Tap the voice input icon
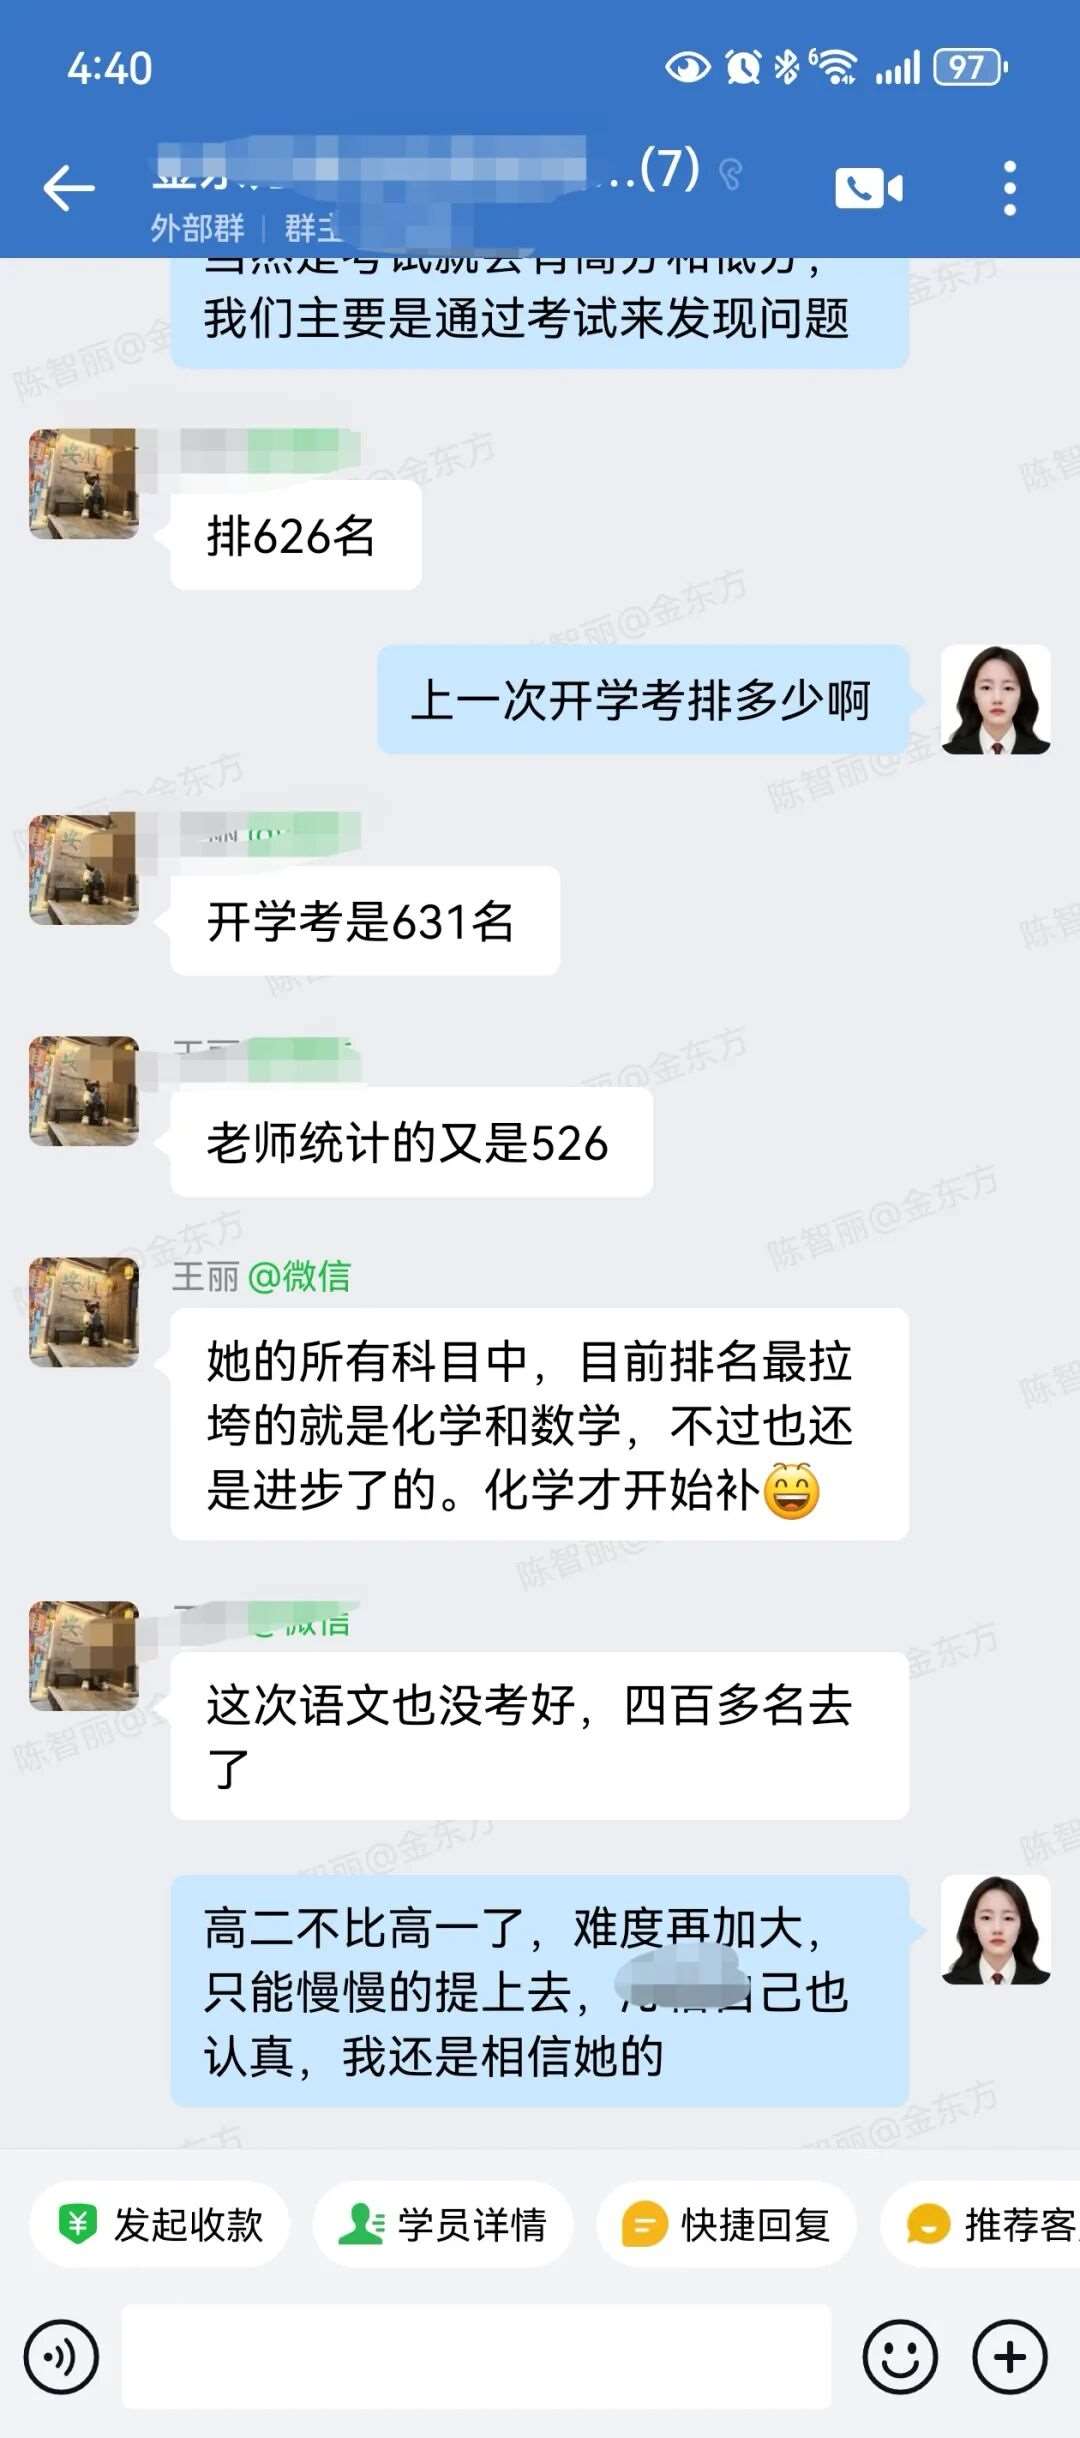 click(x=62, y=2357)
